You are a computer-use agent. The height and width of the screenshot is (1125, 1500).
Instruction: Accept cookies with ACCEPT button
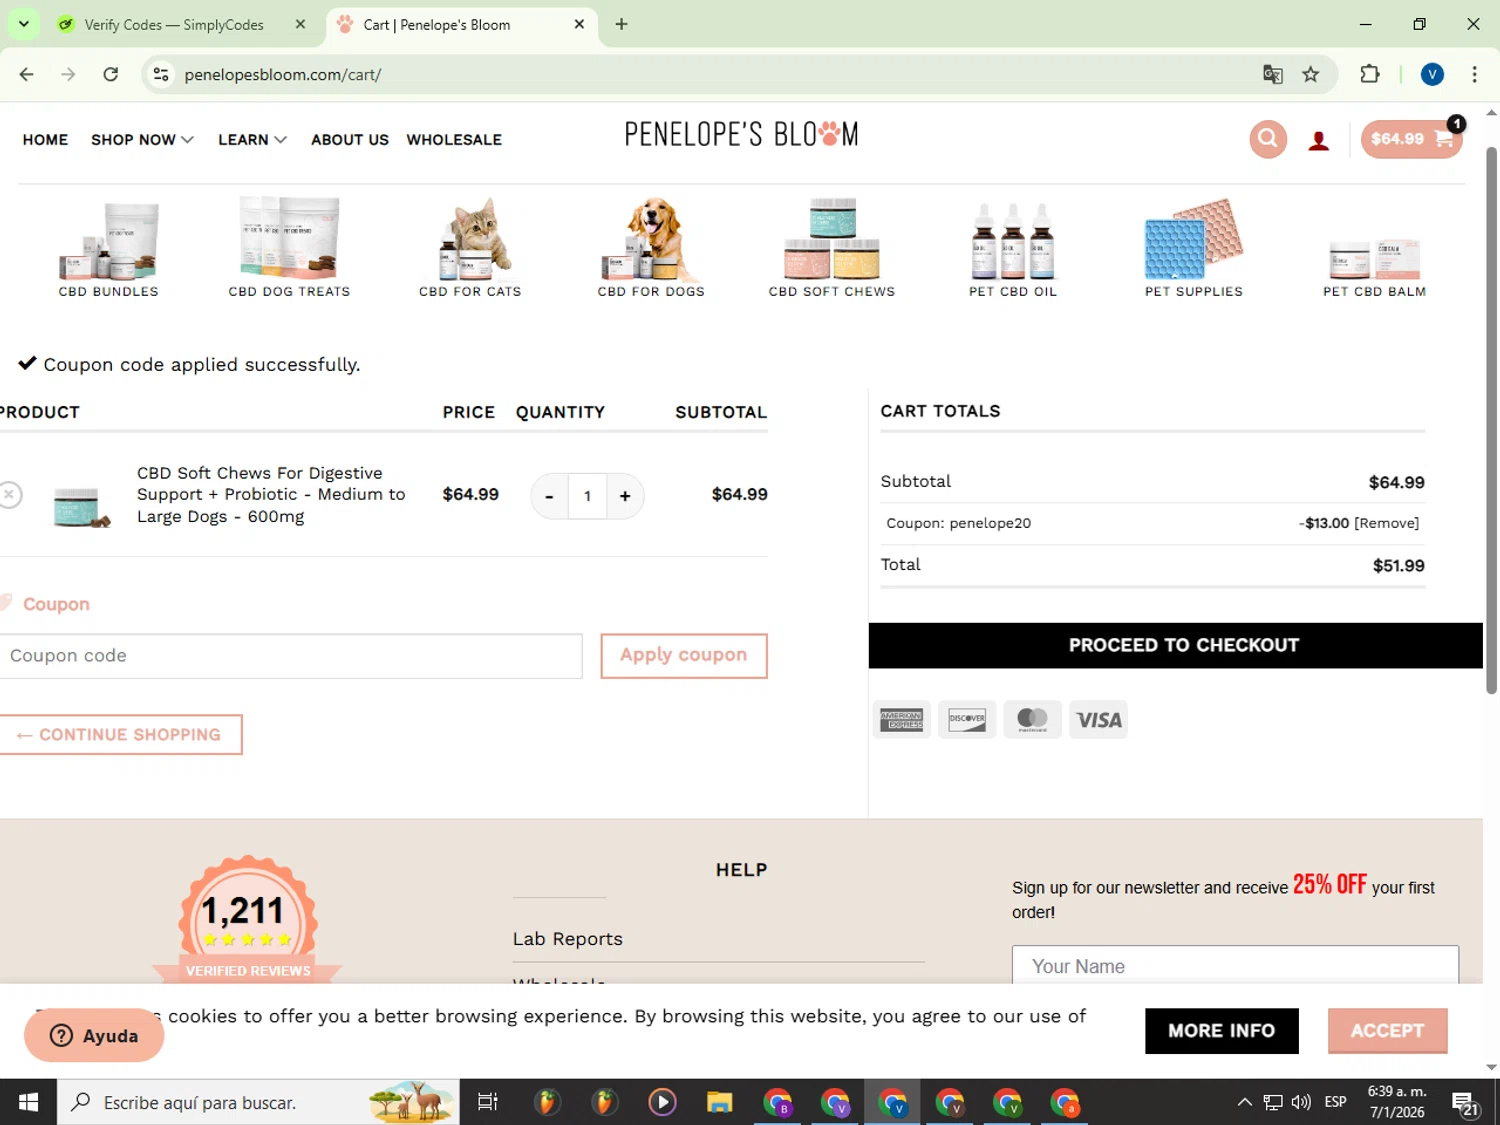tap(1387, 1031)
